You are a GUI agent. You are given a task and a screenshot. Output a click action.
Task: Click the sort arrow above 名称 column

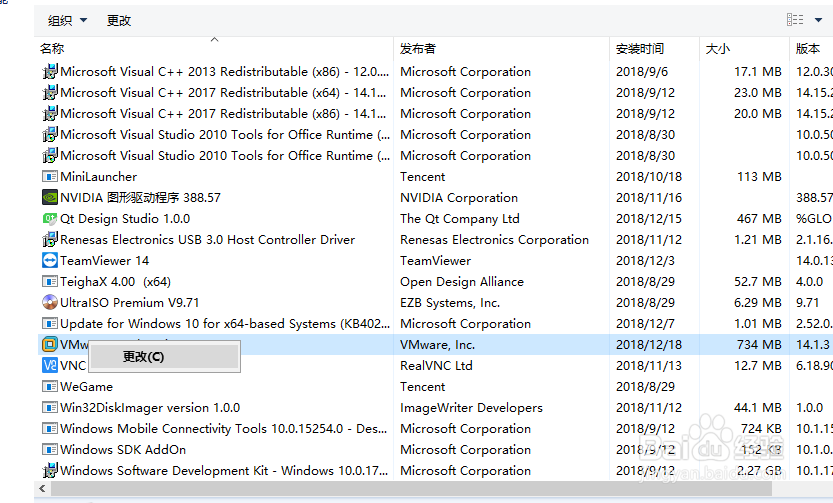214,40
